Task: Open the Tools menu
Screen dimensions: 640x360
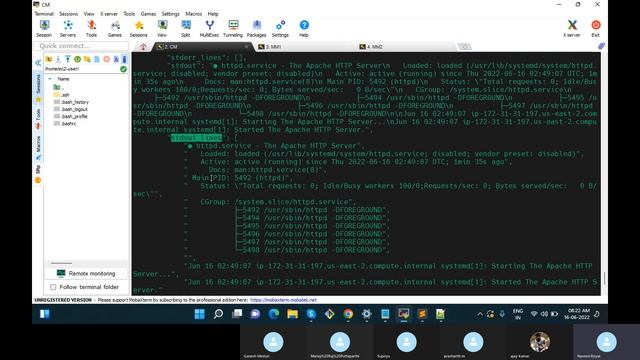Action: (x=129, y=14)
